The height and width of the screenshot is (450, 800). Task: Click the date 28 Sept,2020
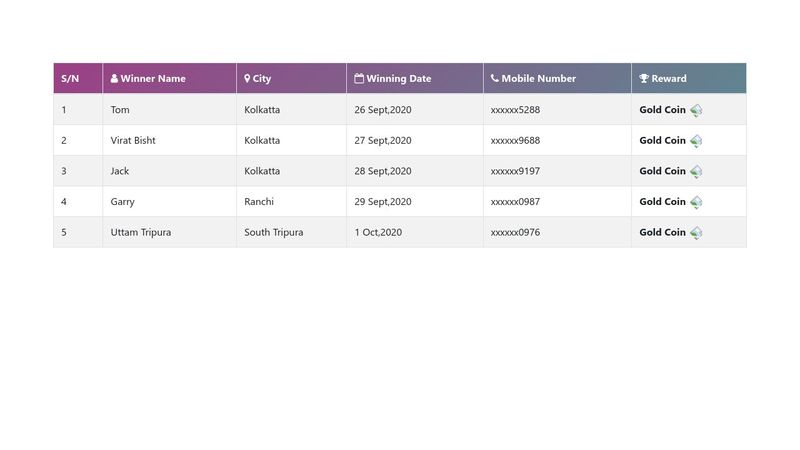[x=383, y=171]
